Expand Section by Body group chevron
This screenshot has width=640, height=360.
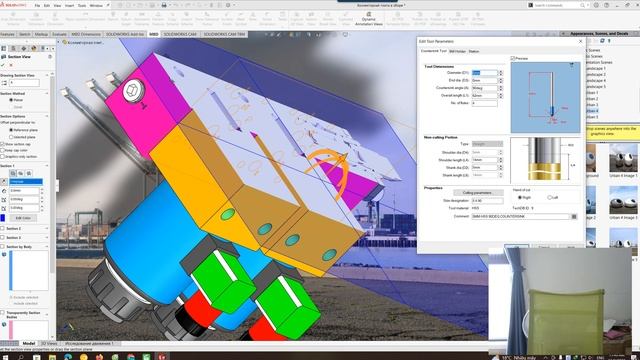tap(47, 247)
